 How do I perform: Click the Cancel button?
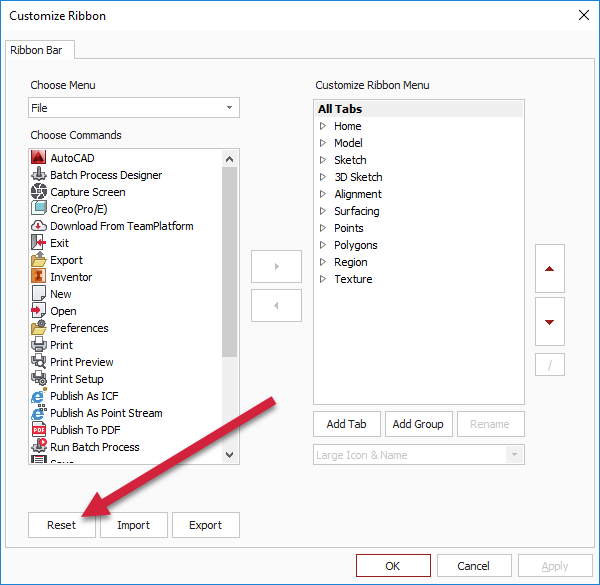click(x=474, y=565)
